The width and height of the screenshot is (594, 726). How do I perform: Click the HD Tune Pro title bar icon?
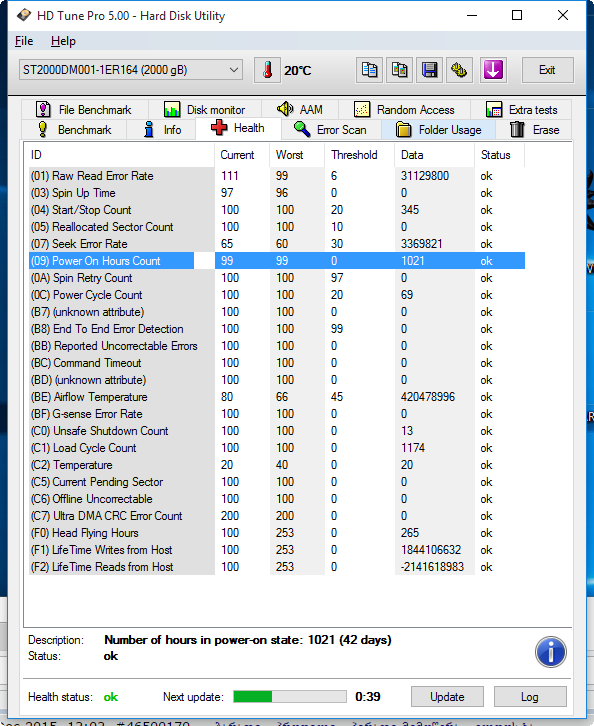point(24,16)
